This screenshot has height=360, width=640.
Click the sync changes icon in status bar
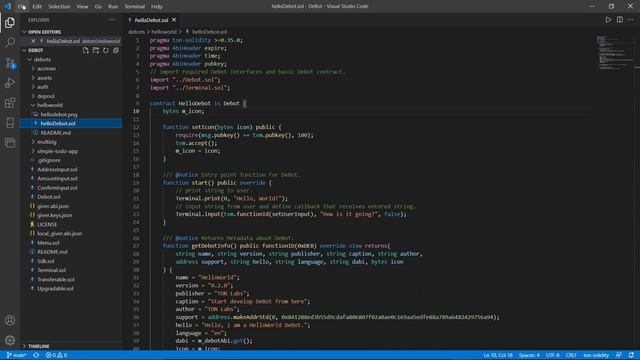point(36,355)
